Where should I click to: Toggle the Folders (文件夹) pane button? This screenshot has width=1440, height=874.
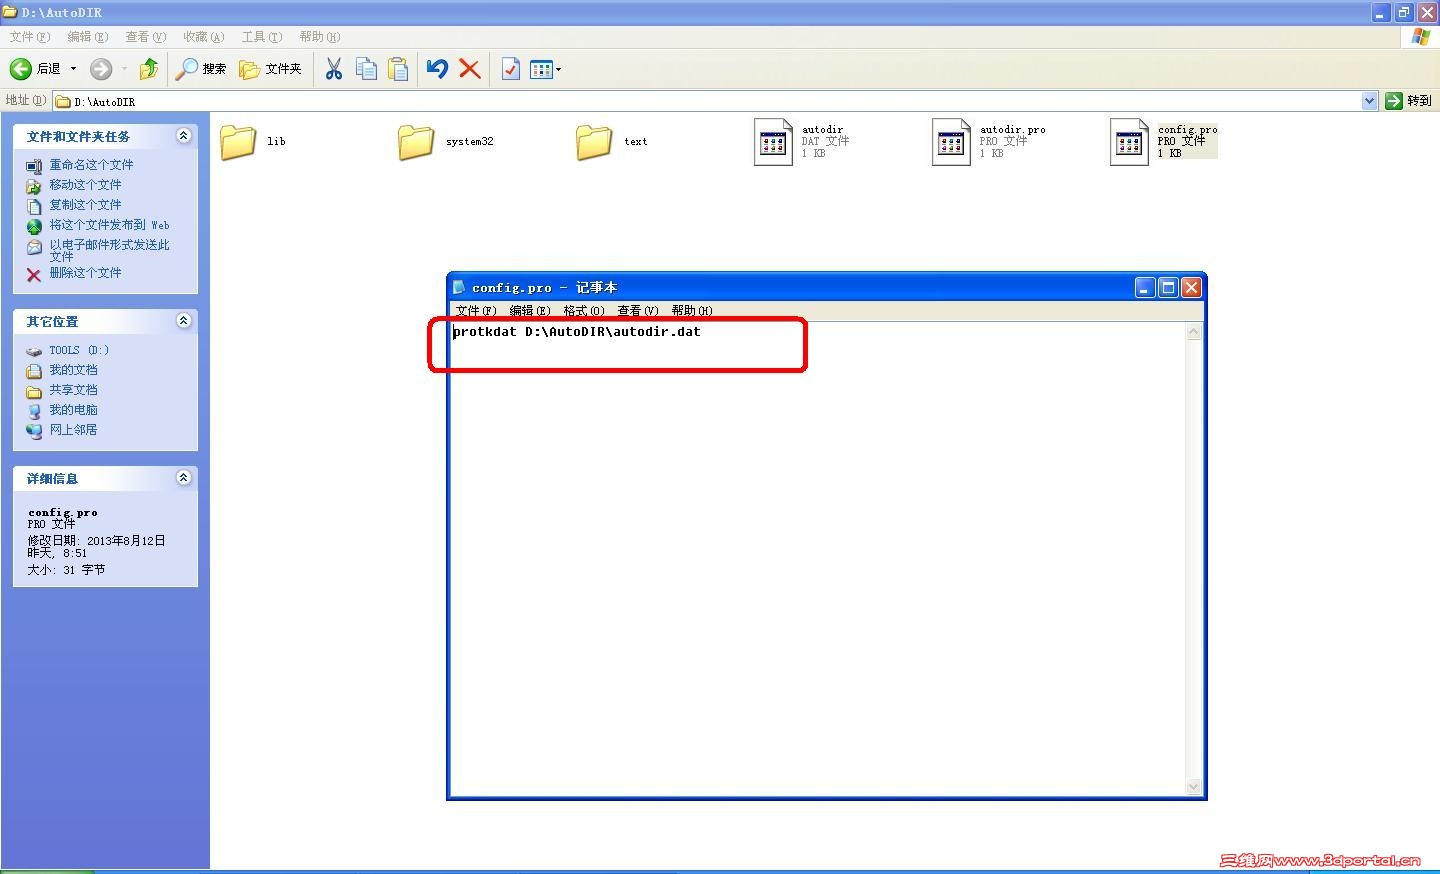(x=271, y=69)
